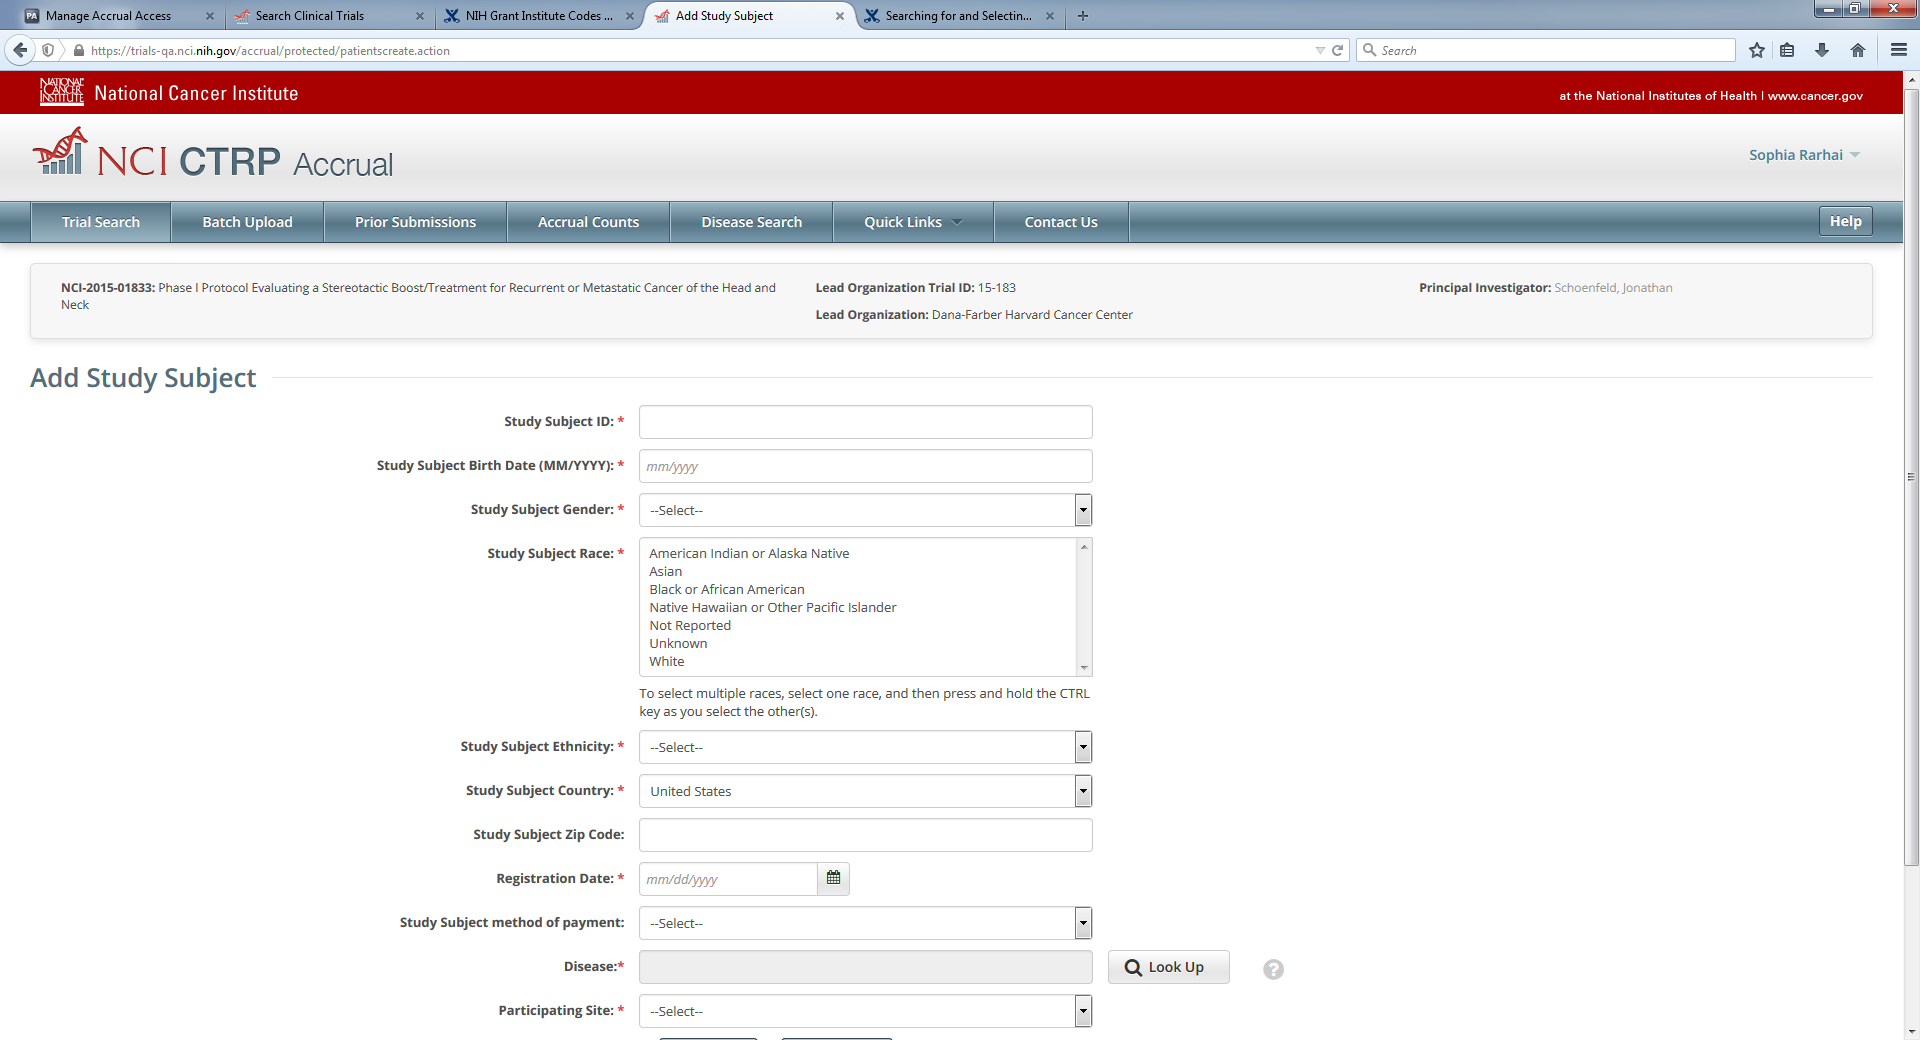Screen dimensions: 1920x1040
Task: Click the browser back arrow button
Action: [20, 50]
